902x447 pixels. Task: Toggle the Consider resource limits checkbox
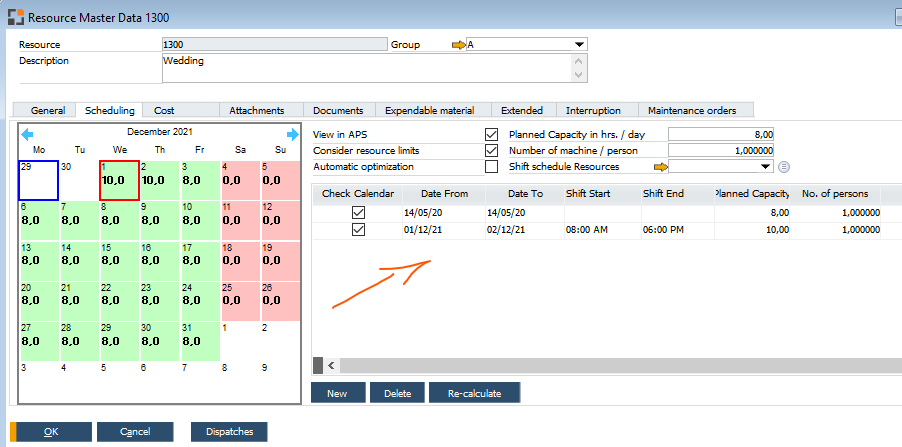(491, 150)
